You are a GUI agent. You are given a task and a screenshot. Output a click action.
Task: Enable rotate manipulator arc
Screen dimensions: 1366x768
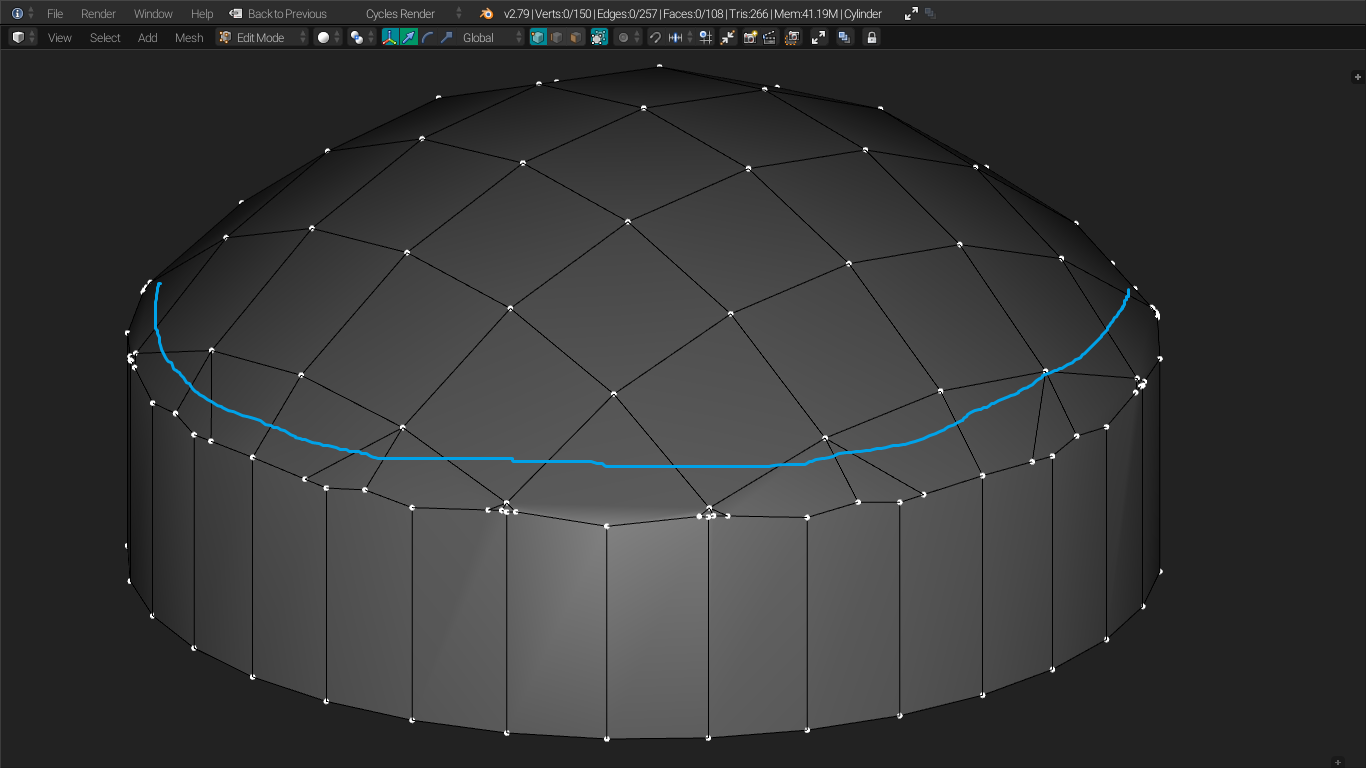[427, 37]
